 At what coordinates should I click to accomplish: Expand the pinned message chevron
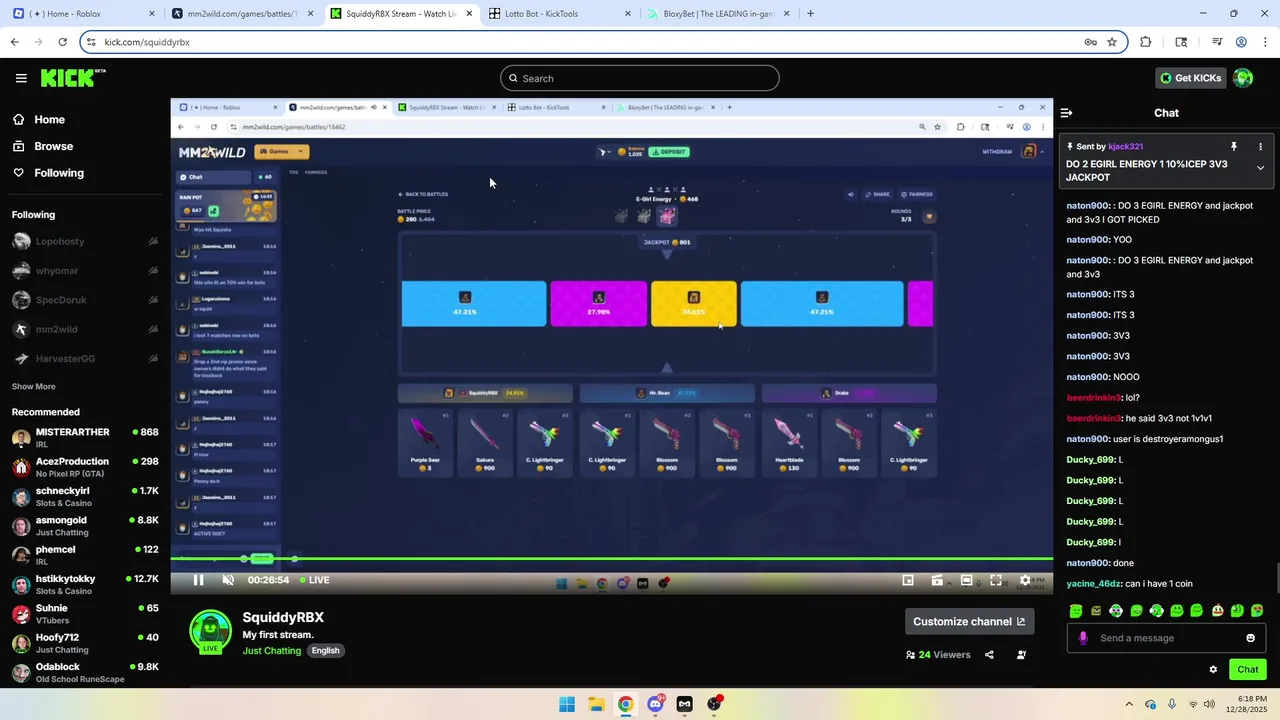tap(1260, 168)
